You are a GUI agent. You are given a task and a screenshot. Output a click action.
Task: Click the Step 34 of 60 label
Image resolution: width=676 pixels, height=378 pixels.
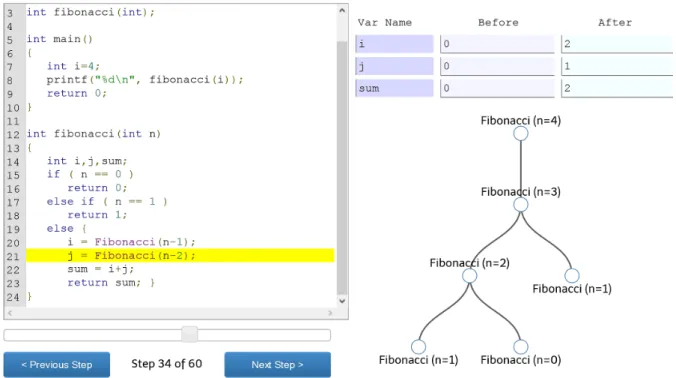coord(167,364)
